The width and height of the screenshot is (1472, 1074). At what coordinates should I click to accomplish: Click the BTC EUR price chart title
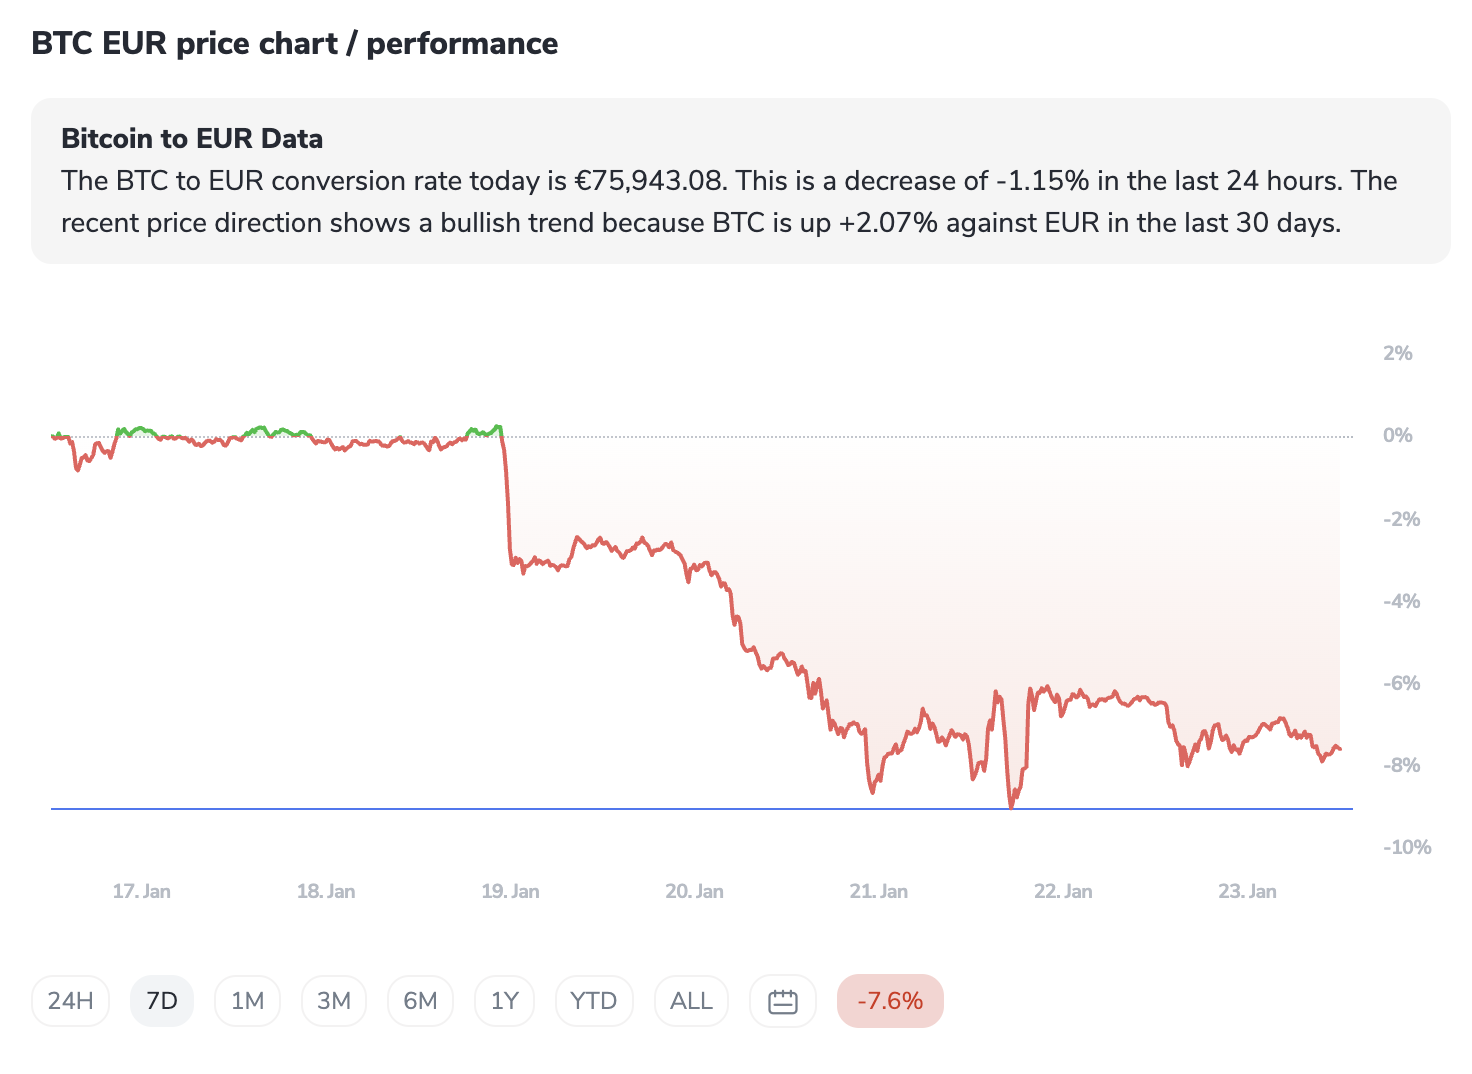pyautogui.click(x=295, y=44)
